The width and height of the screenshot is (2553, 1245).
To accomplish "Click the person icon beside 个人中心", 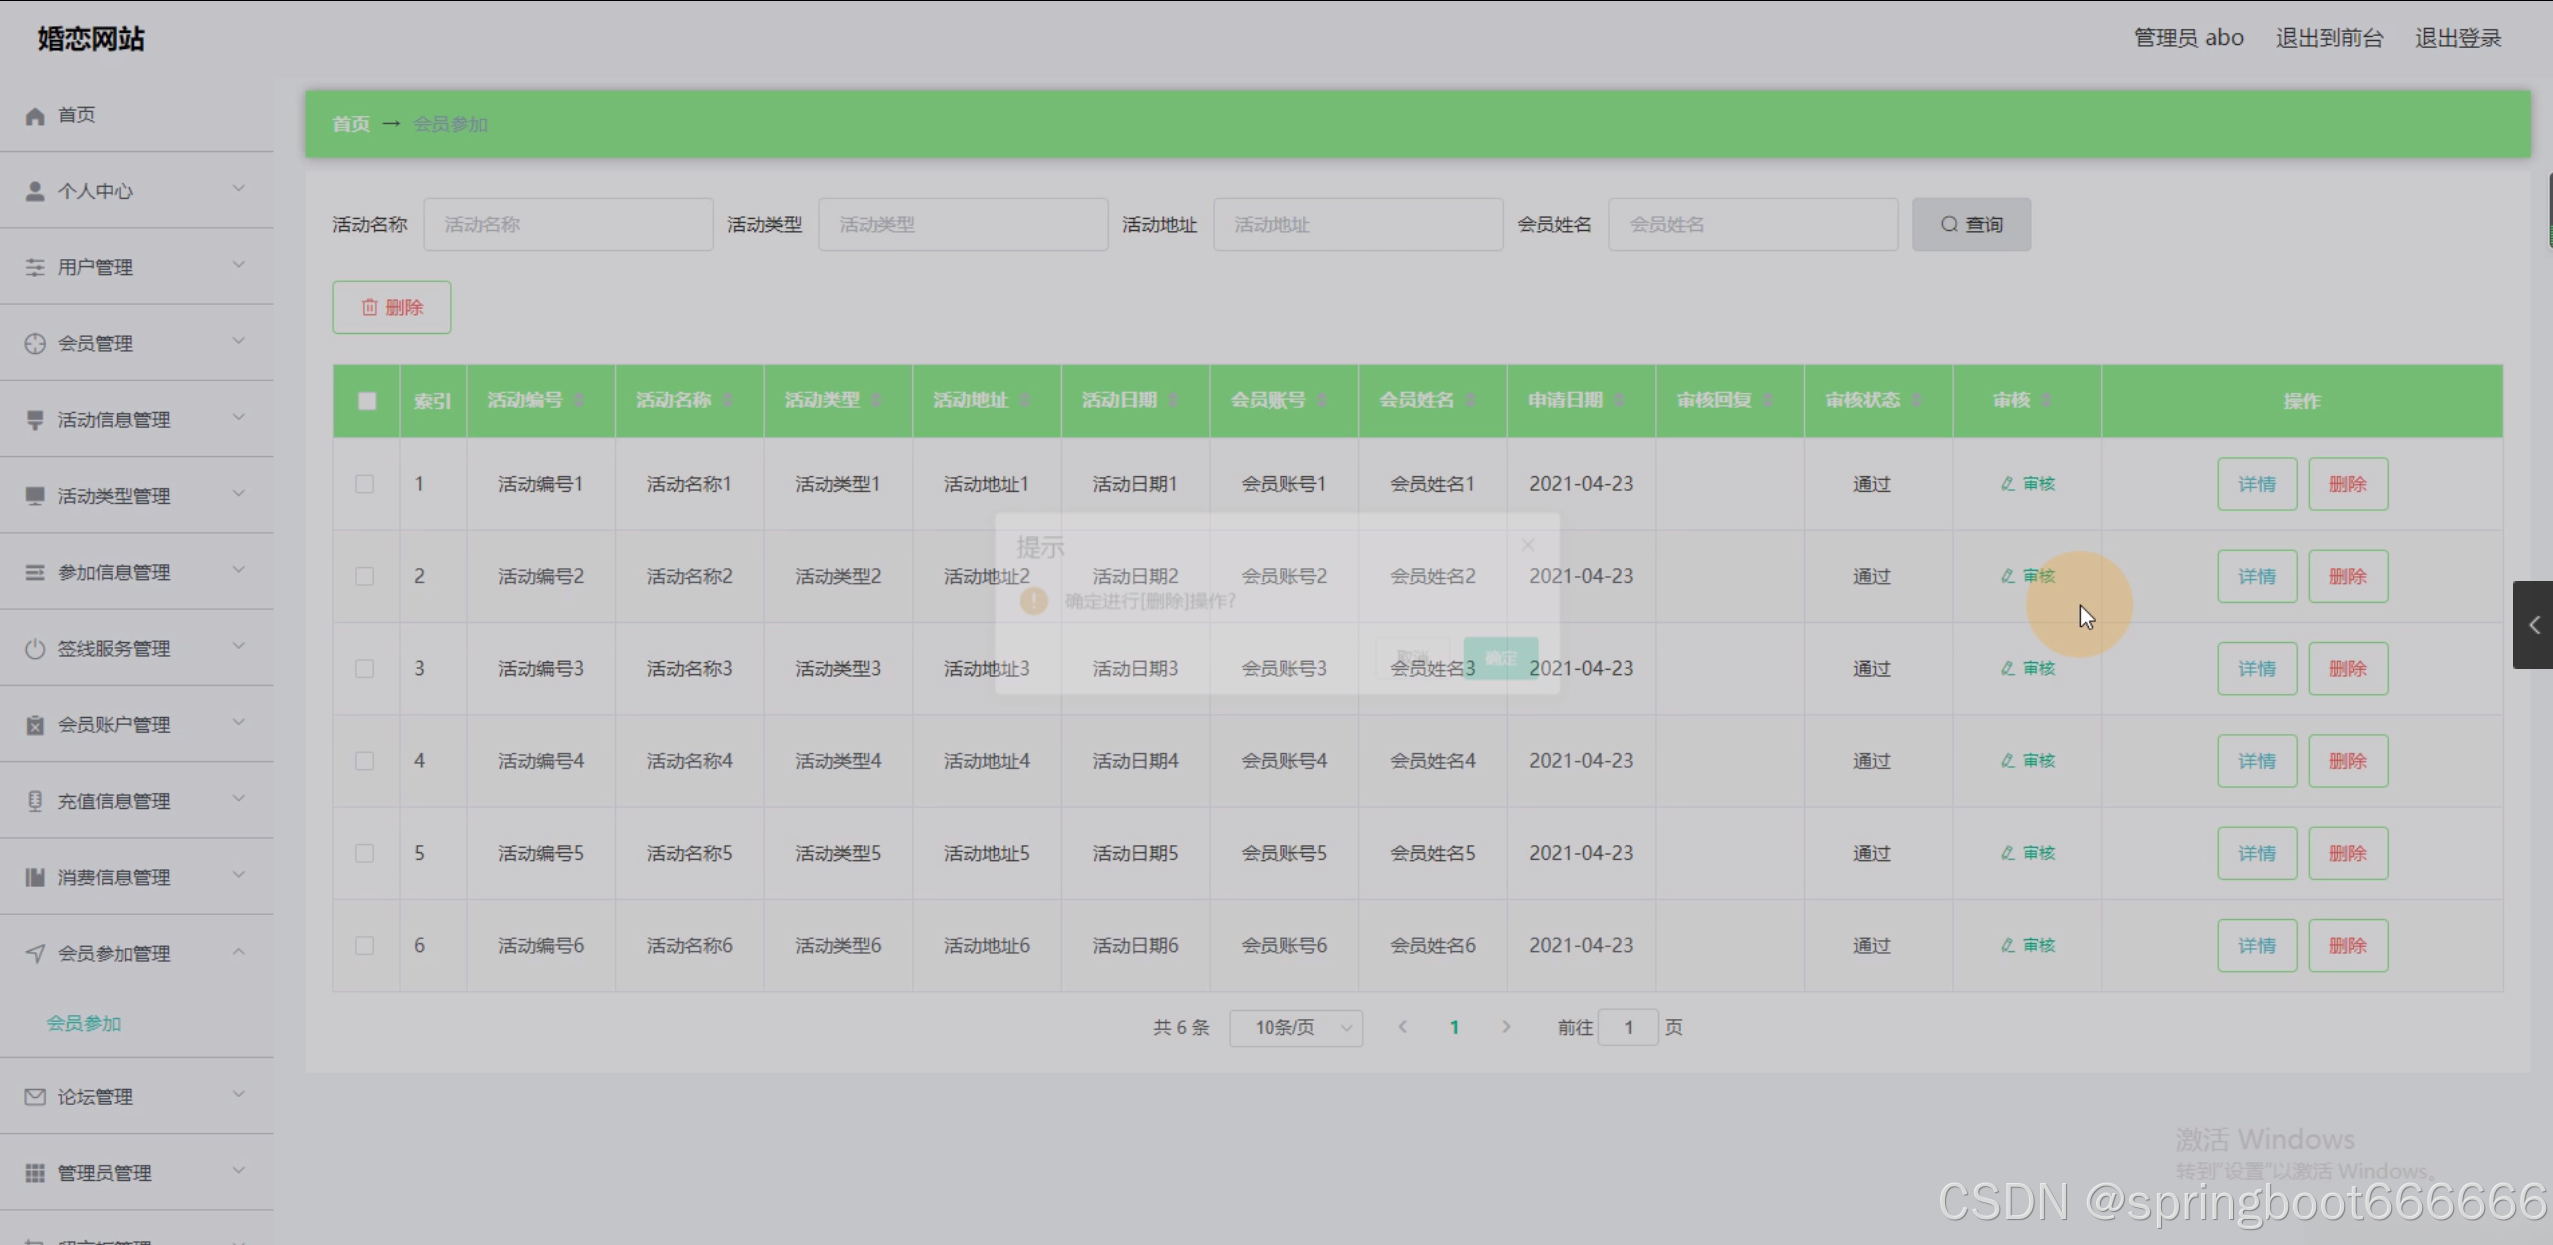I will click(35, 191).
